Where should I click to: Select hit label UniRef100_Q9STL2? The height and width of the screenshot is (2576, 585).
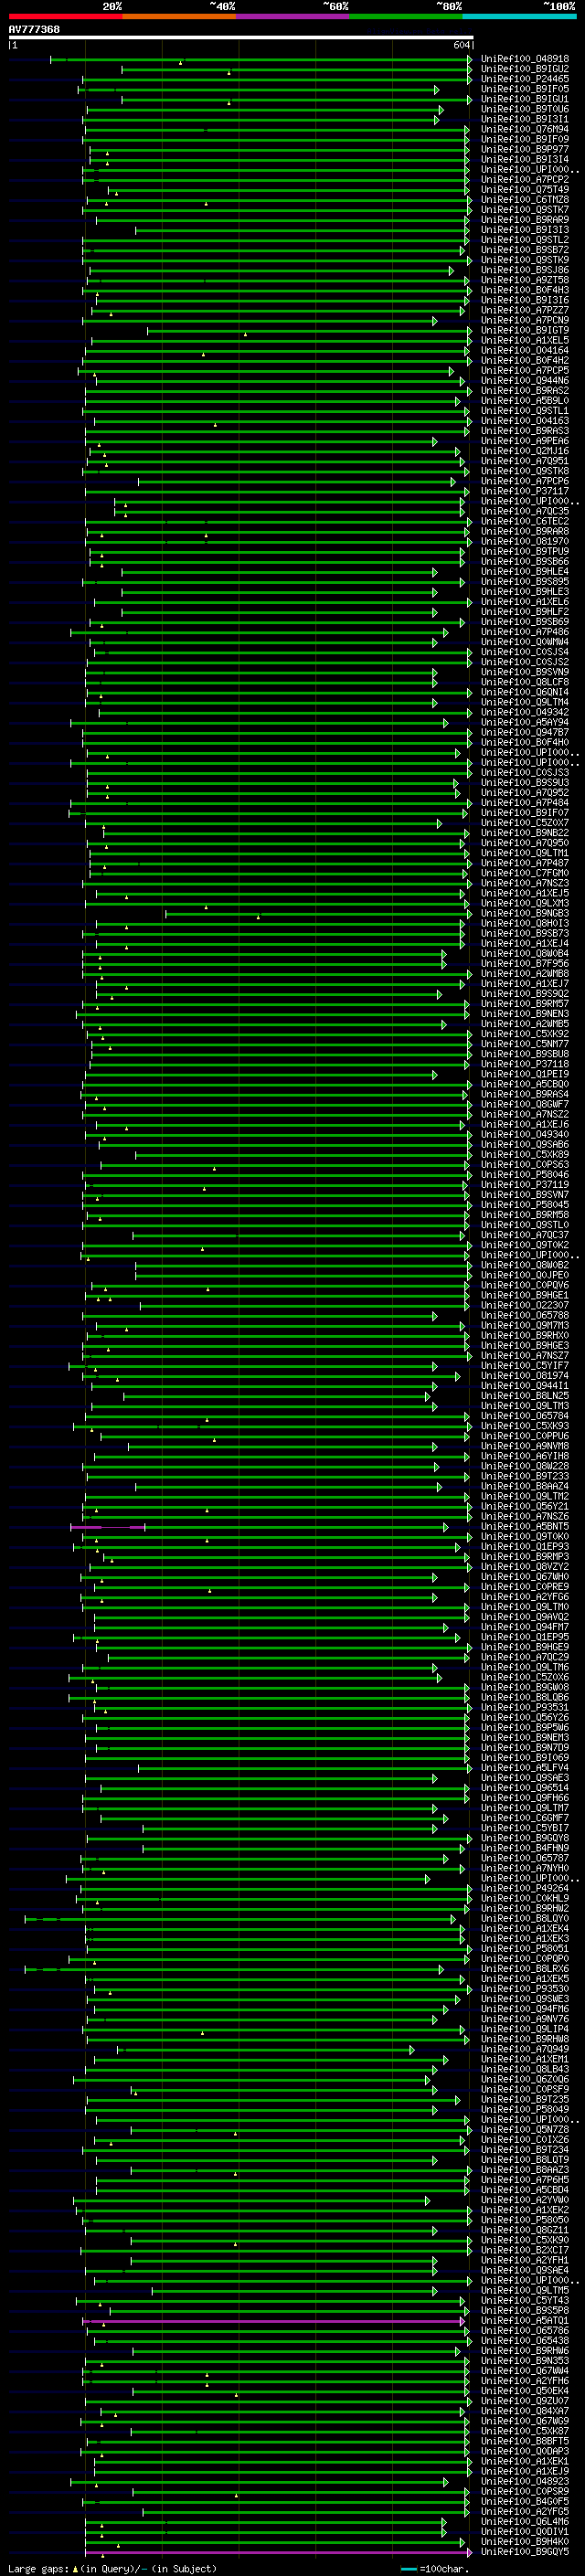[525, 240]
